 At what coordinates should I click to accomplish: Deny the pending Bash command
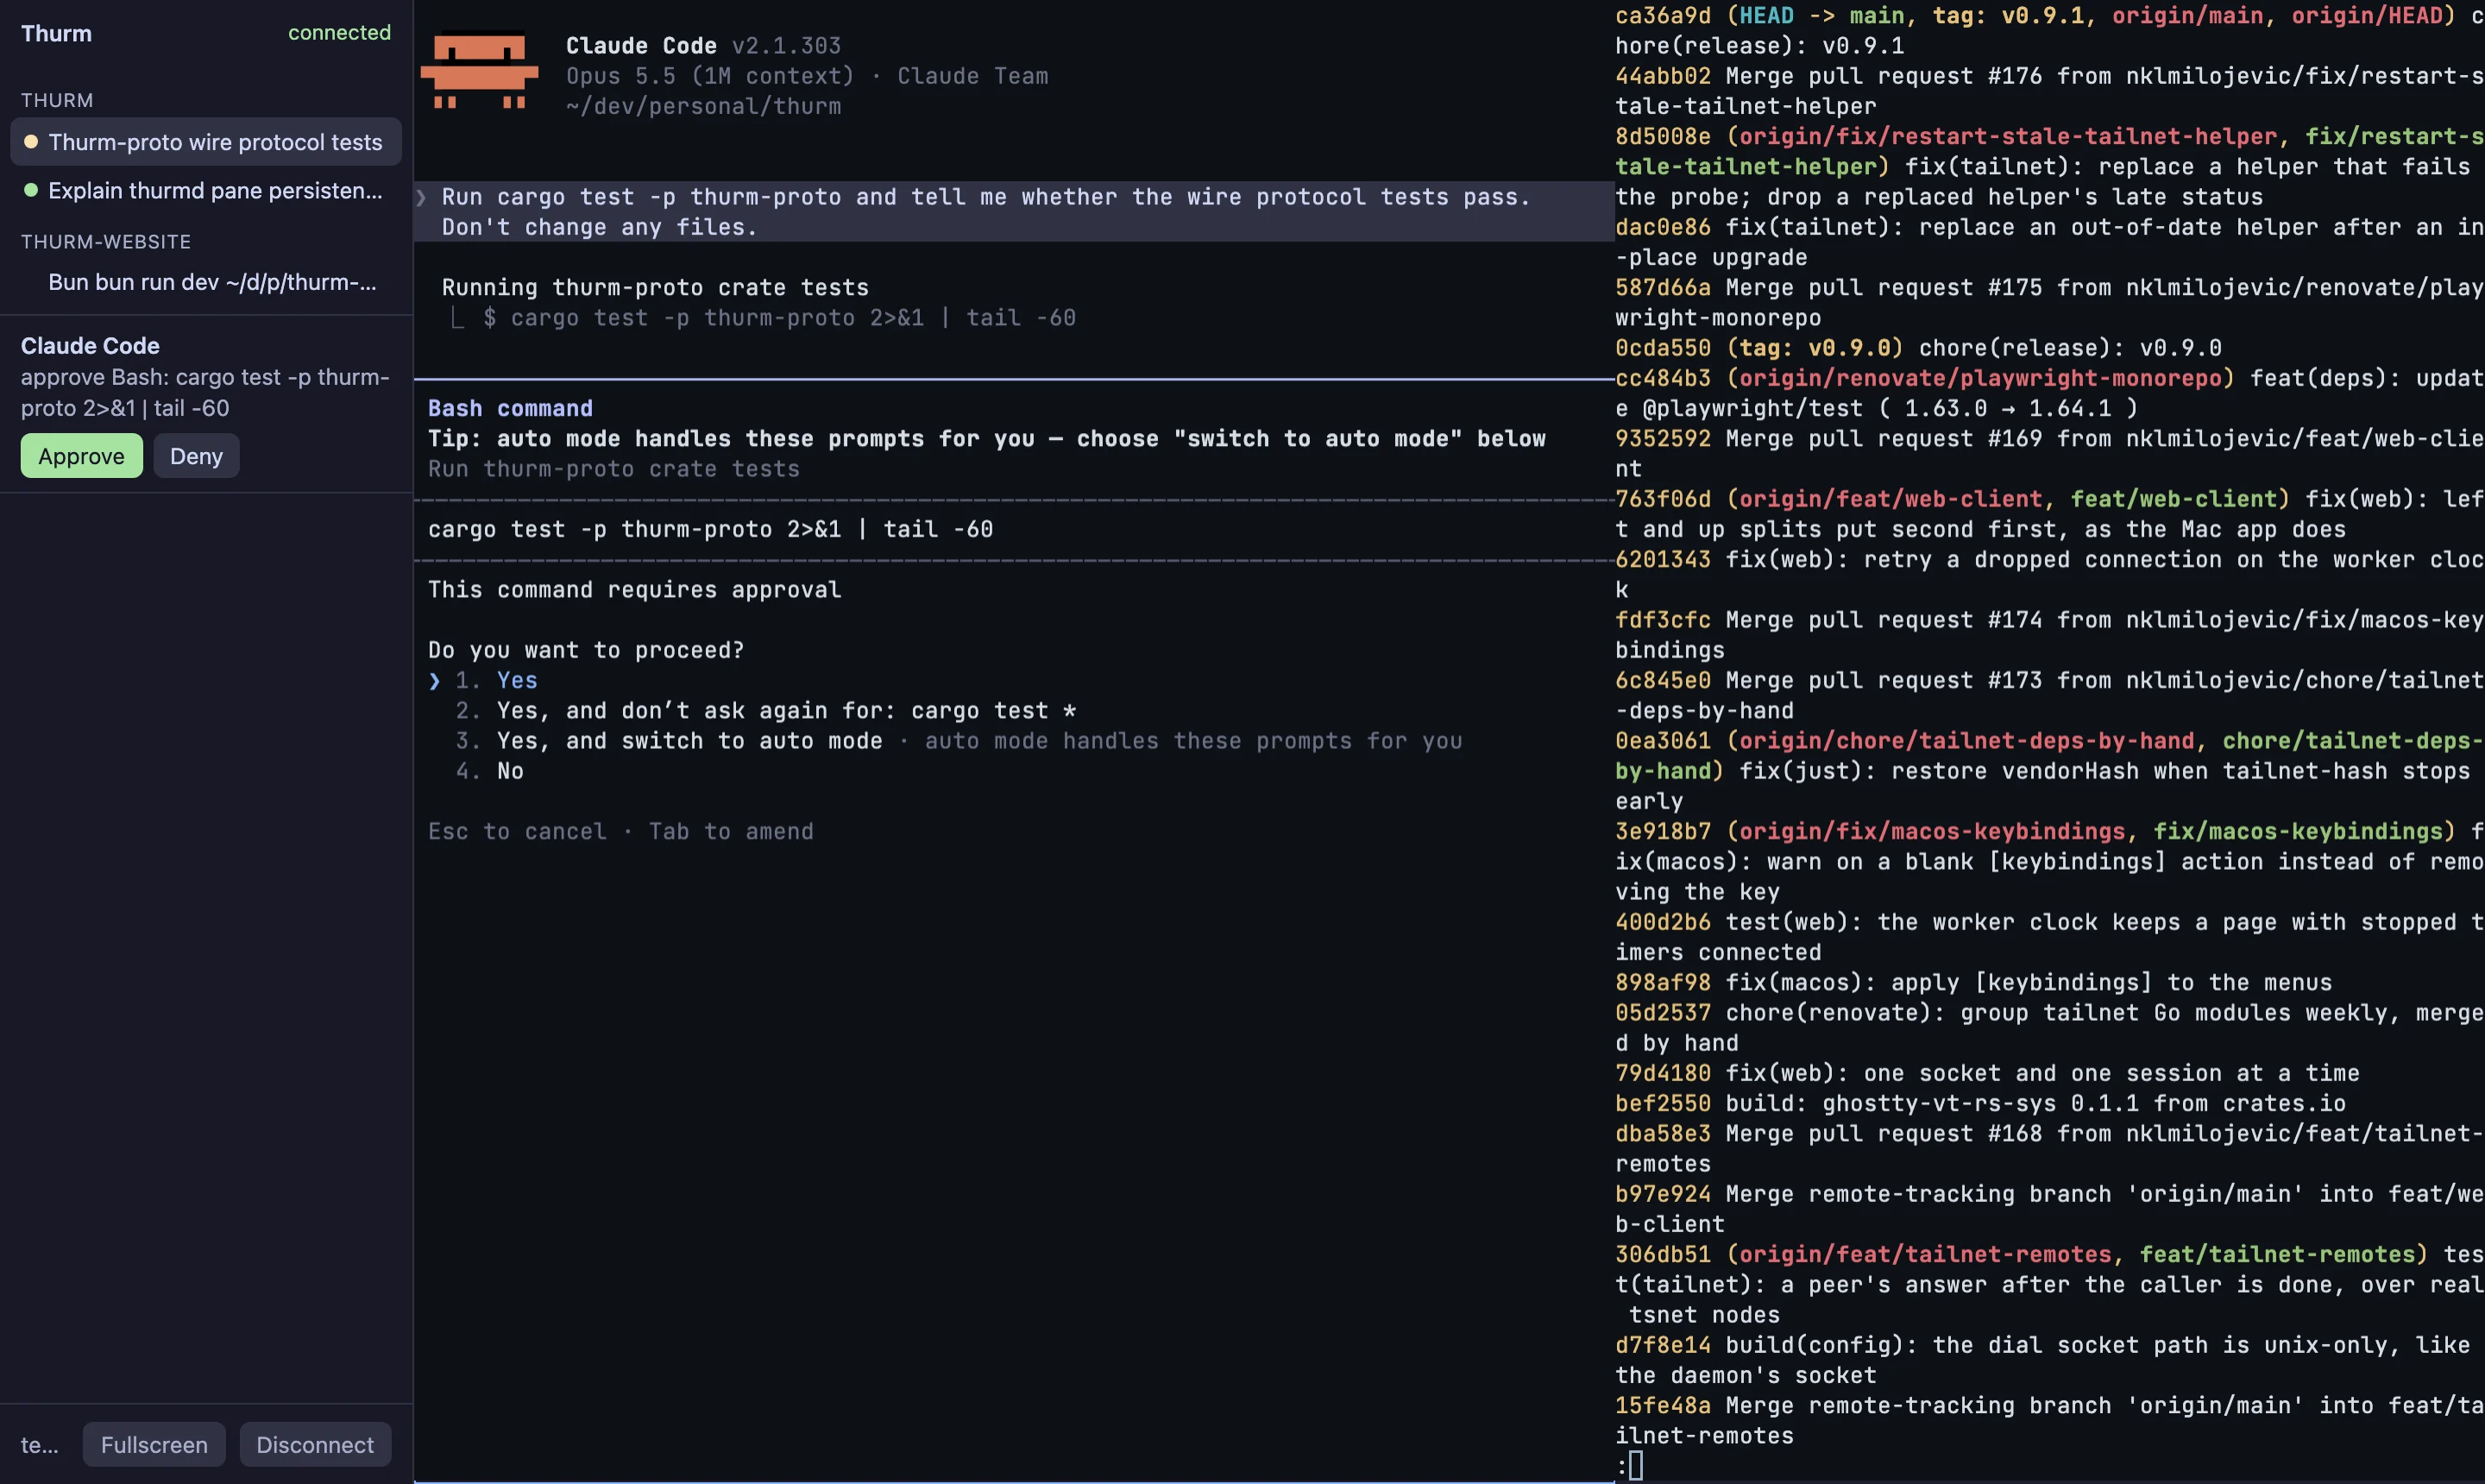(196, 456)
